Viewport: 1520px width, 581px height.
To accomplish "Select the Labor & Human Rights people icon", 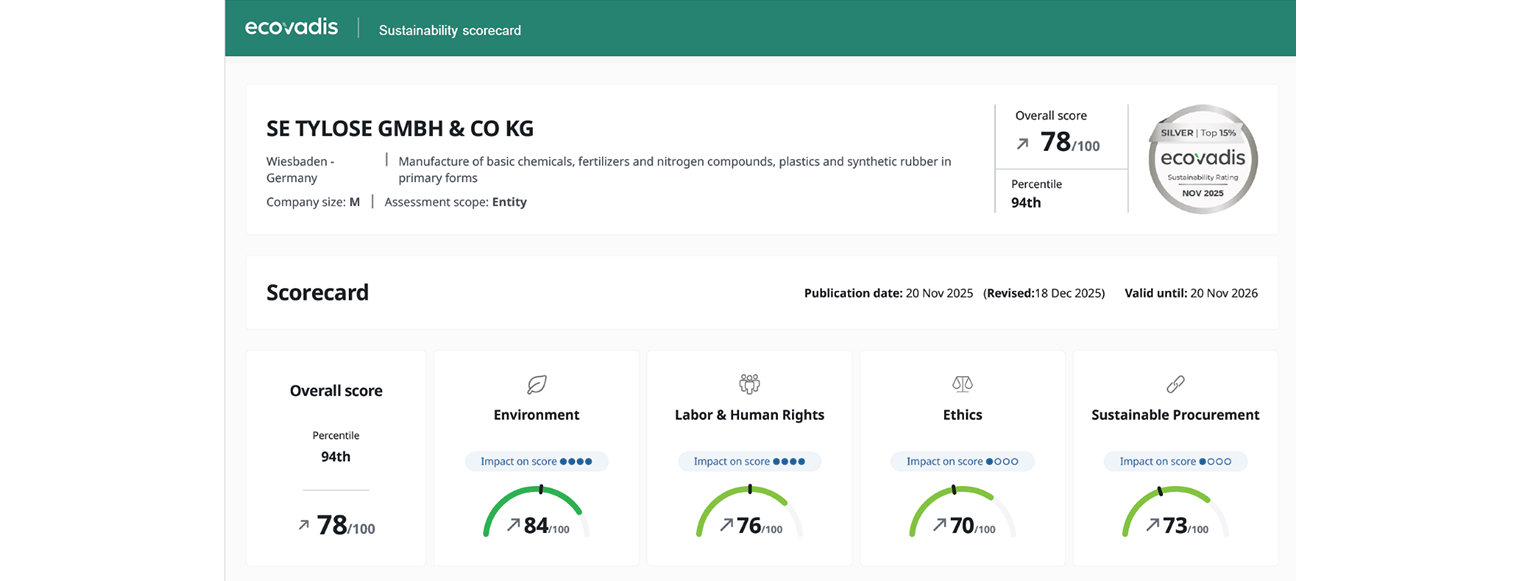I will (749, 383).
